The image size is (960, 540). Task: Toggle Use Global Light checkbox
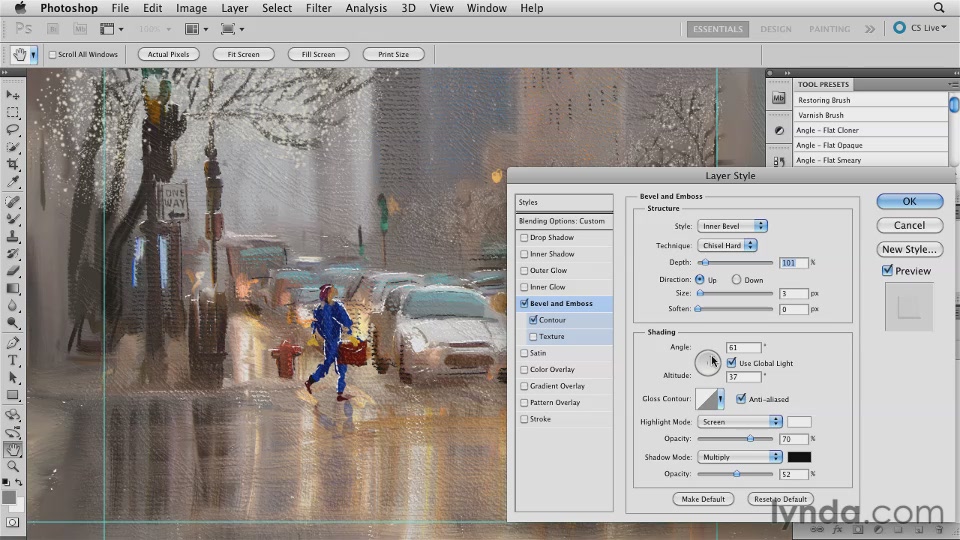coord(732,362)
